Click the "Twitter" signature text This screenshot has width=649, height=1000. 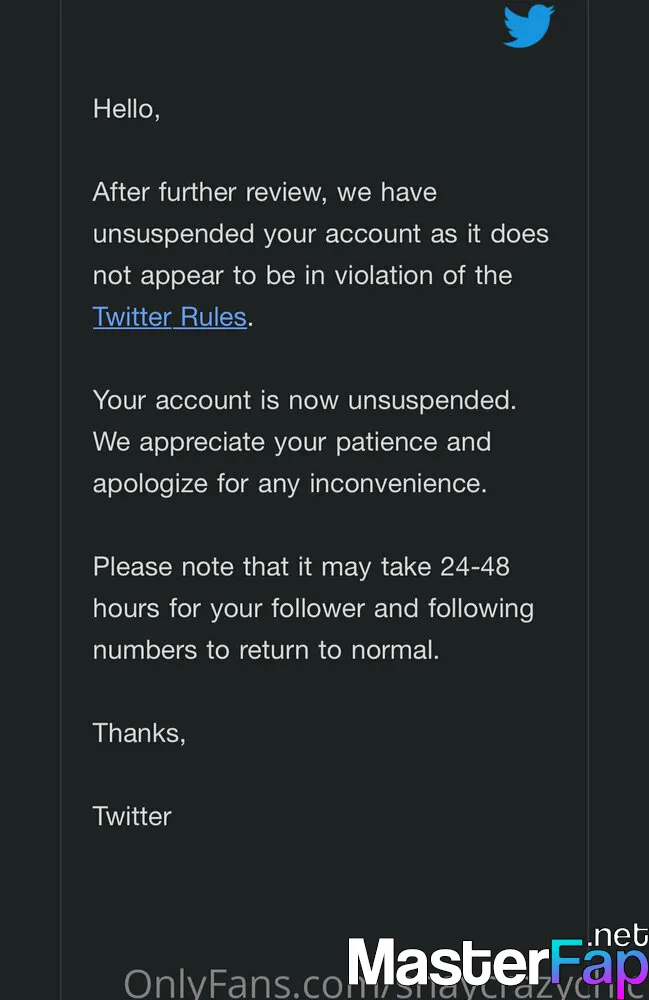(132, 816)
